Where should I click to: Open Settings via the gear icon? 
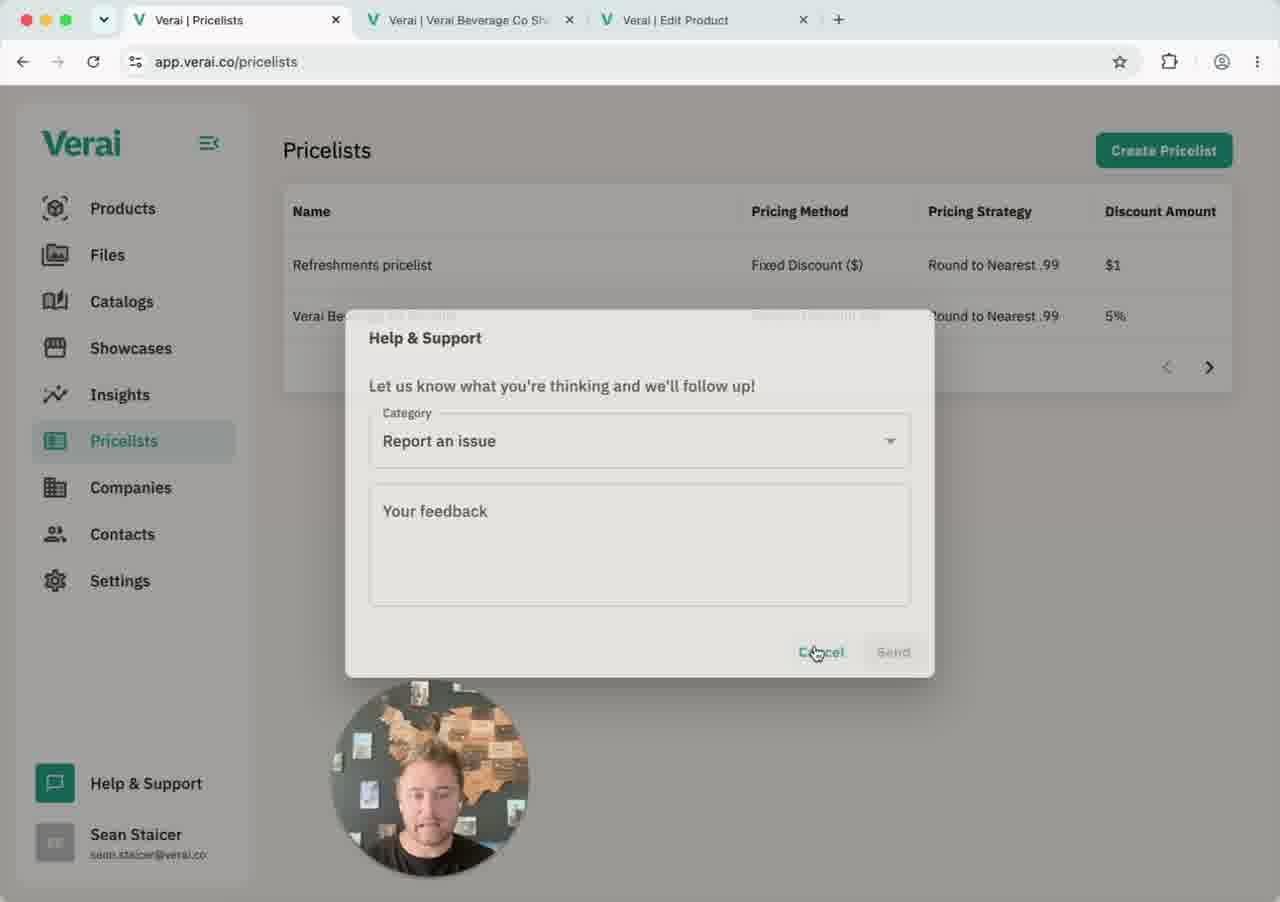click(55, 581)
